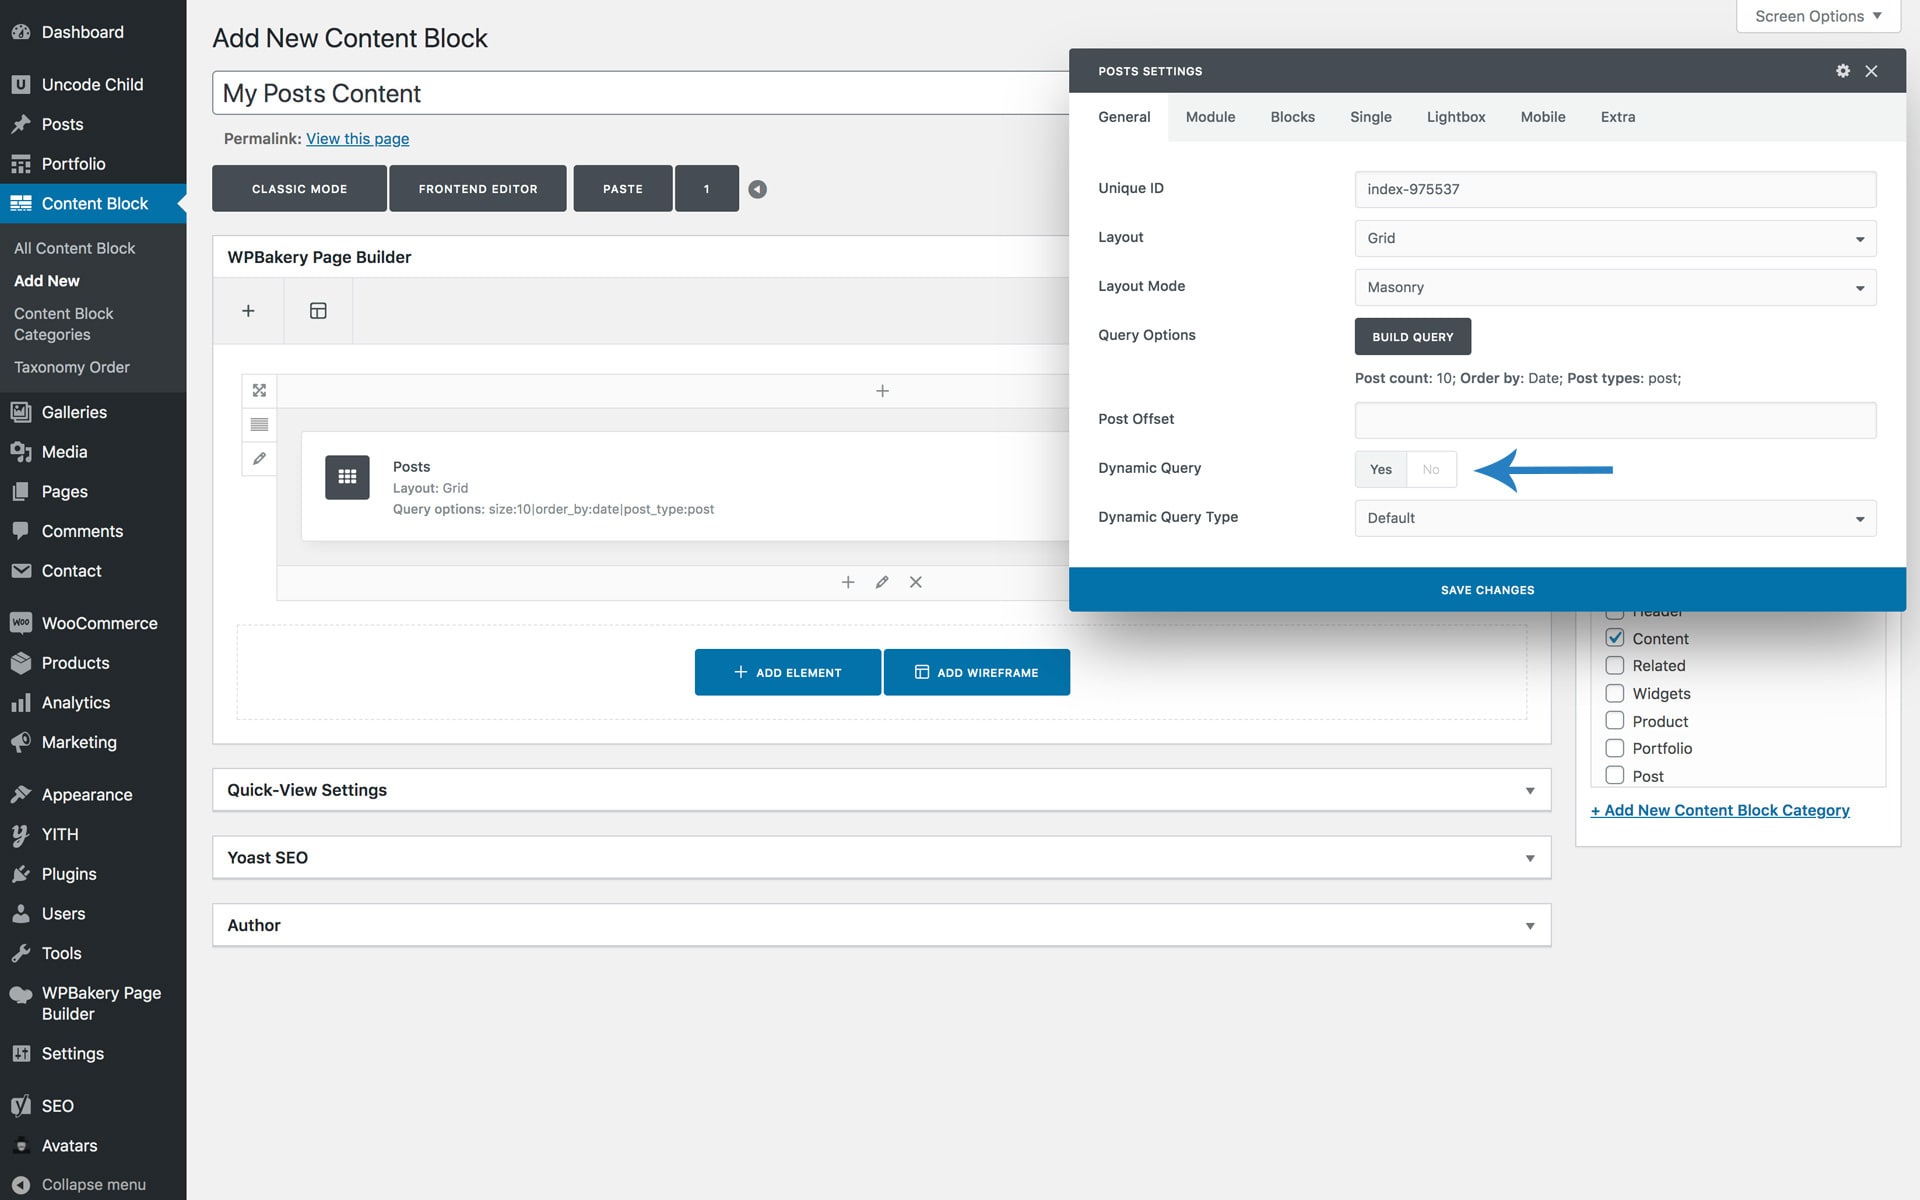Set Dynamic Query toggle to No
Viewport: 1920px width, 1200px height.
point(1431,469)
